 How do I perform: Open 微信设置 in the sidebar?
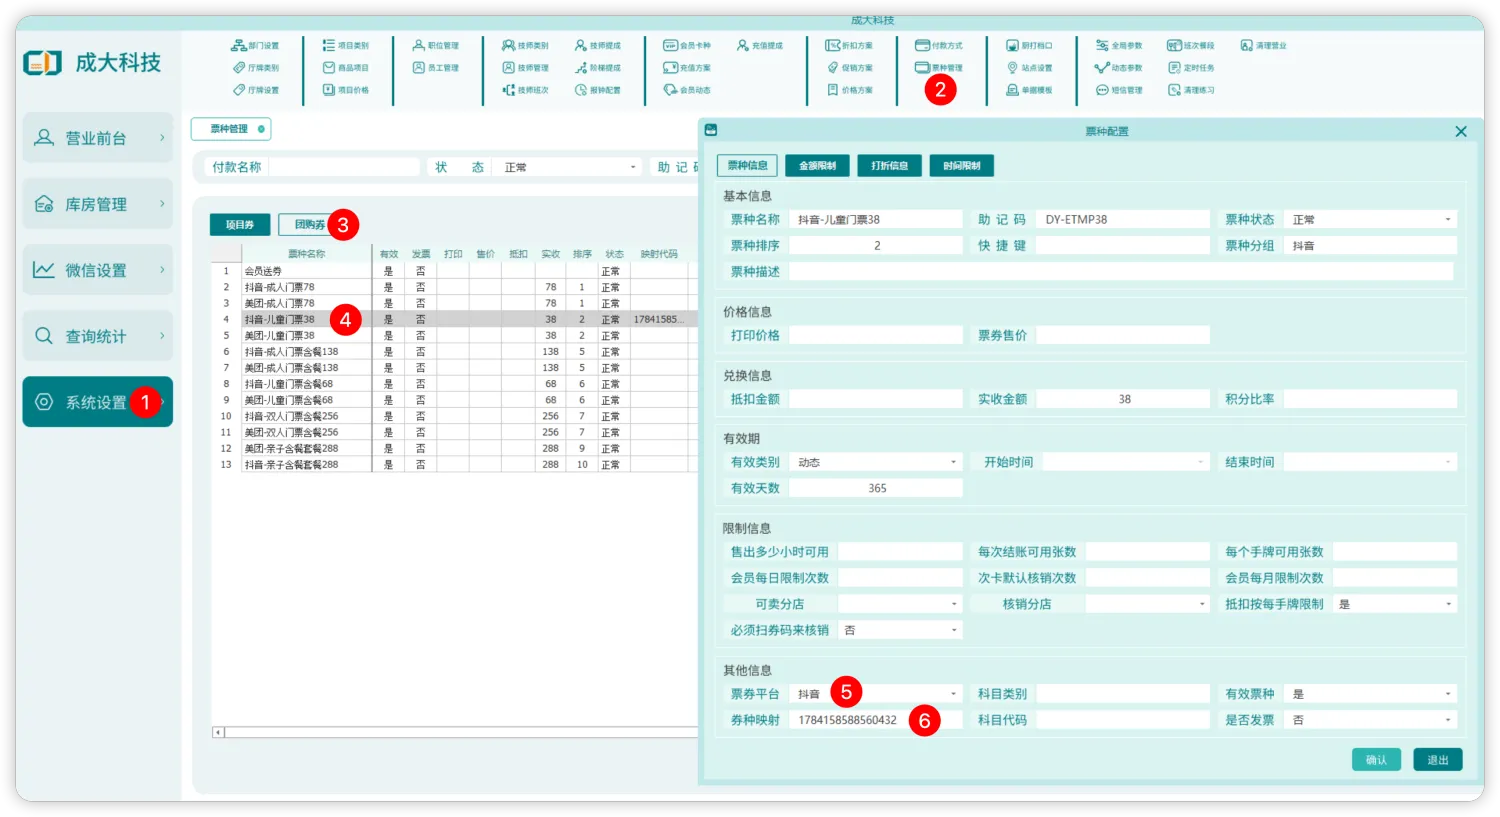point(98,270)
